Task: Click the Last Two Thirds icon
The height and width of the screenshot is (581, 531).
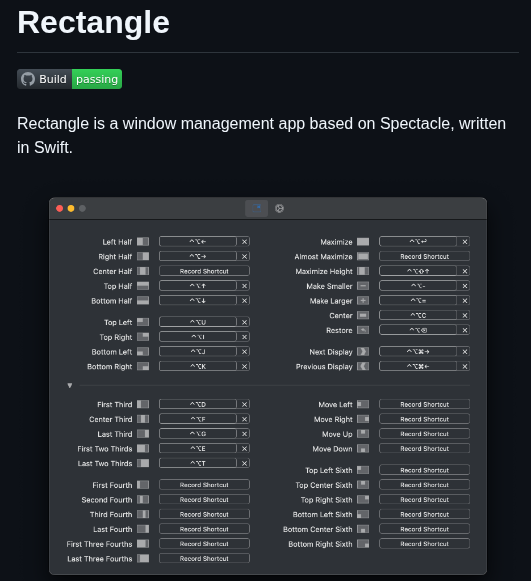Action: (143, 463)
